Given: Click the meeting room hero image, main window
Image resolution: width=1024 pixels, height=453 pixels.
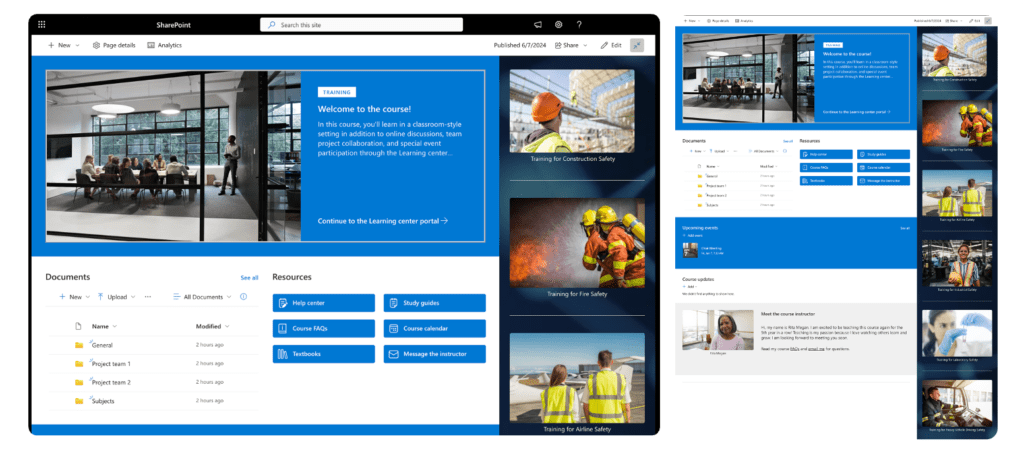Looking at the screenshot, I should [174, 157].
